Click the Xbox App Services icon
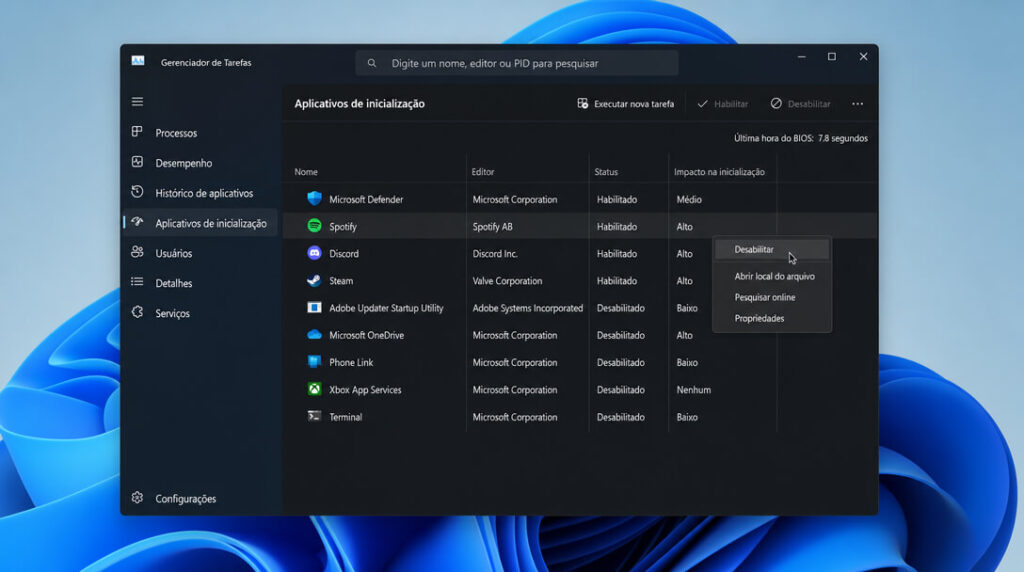 [314, 389]
